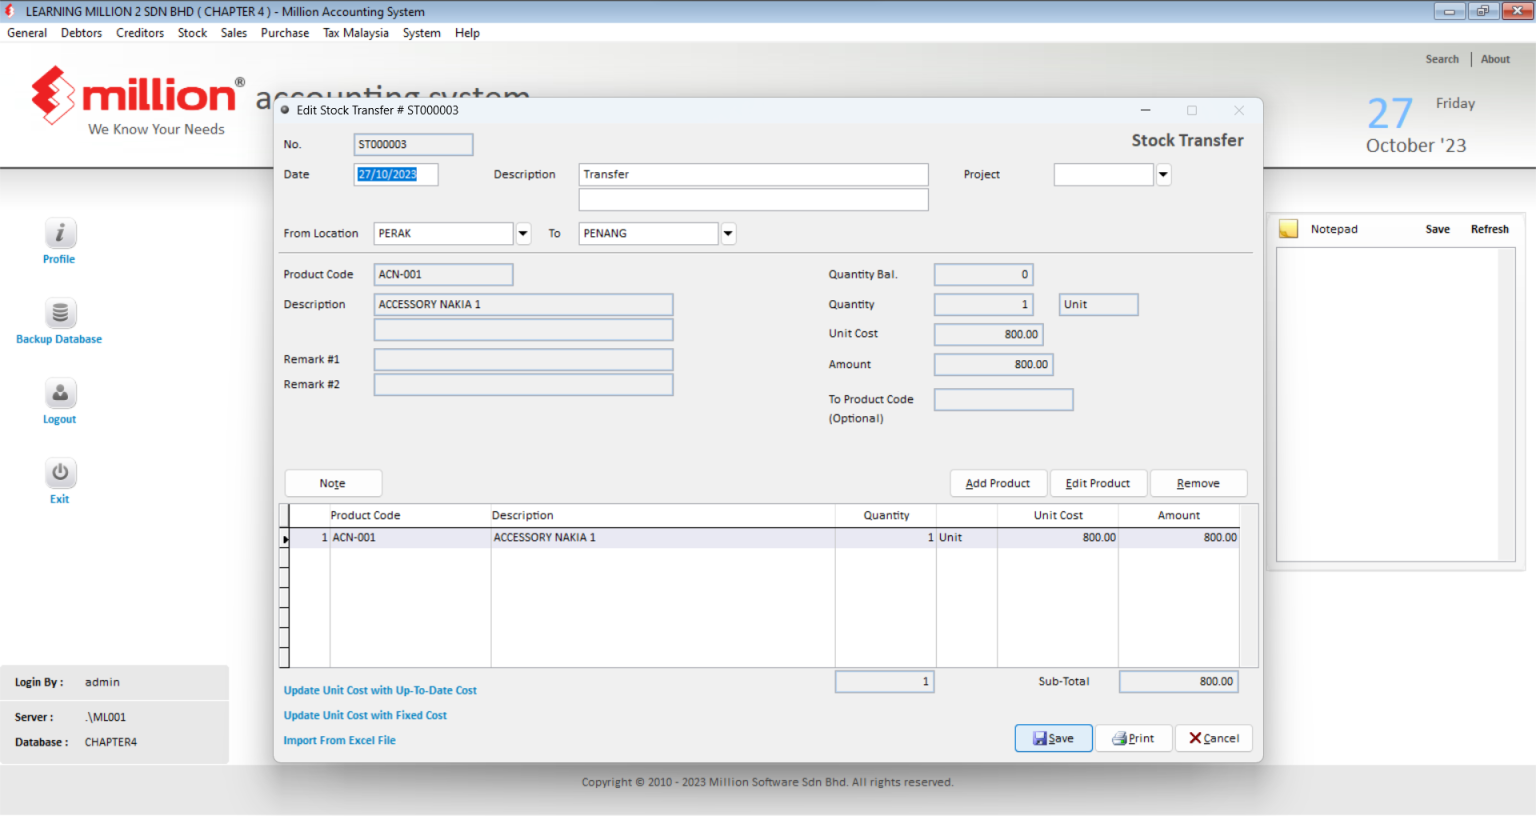The image size is (1536, 816).
Task: Open the Tax Malaysia menu
Action: click(x=356, y=33)
